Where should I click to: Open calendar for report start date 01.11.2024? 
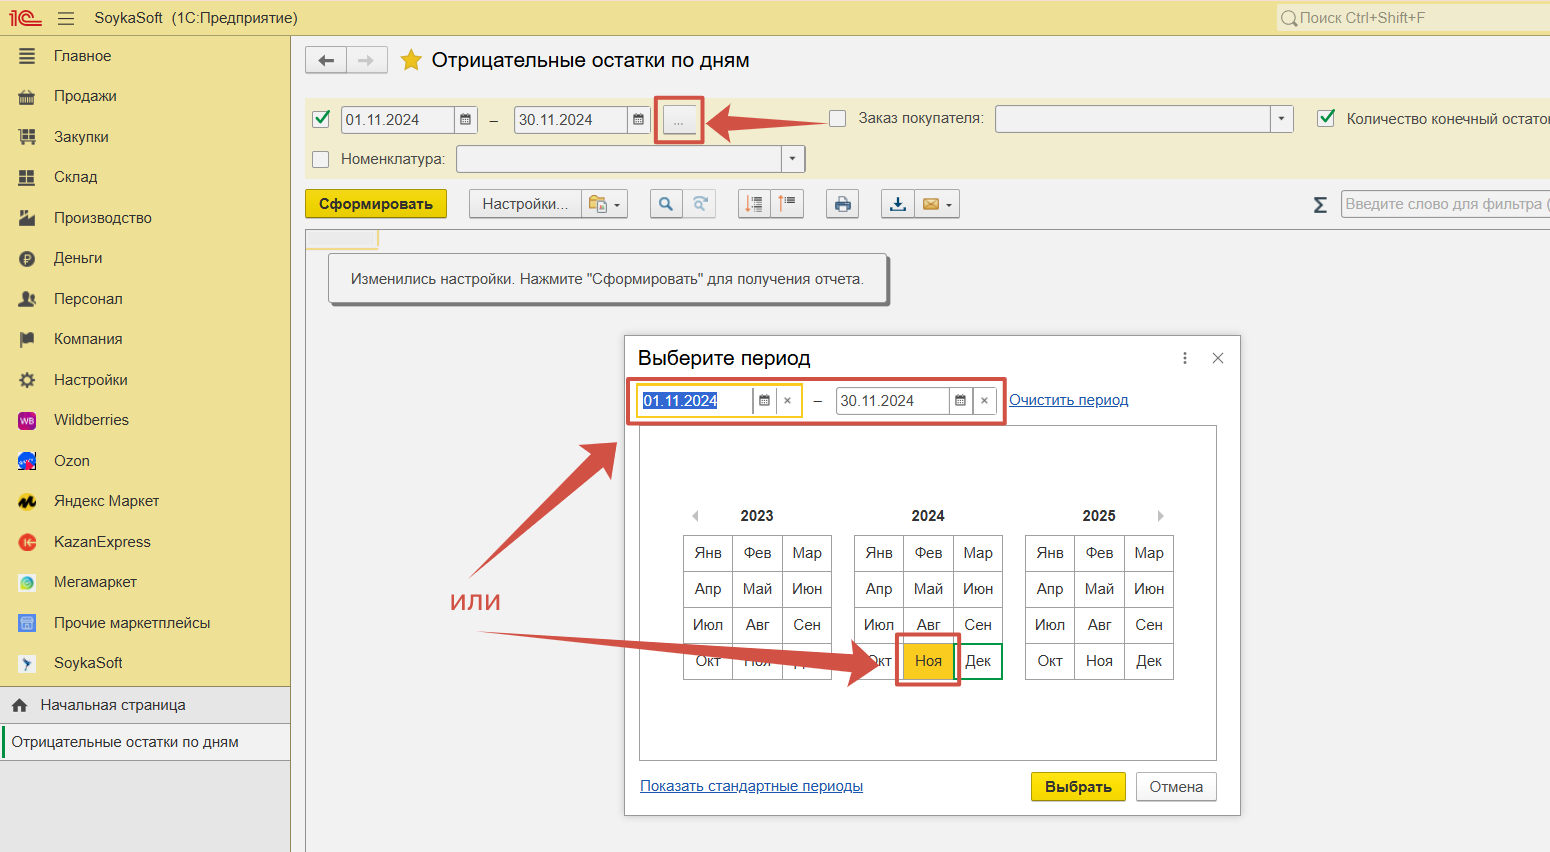[465, 120]
